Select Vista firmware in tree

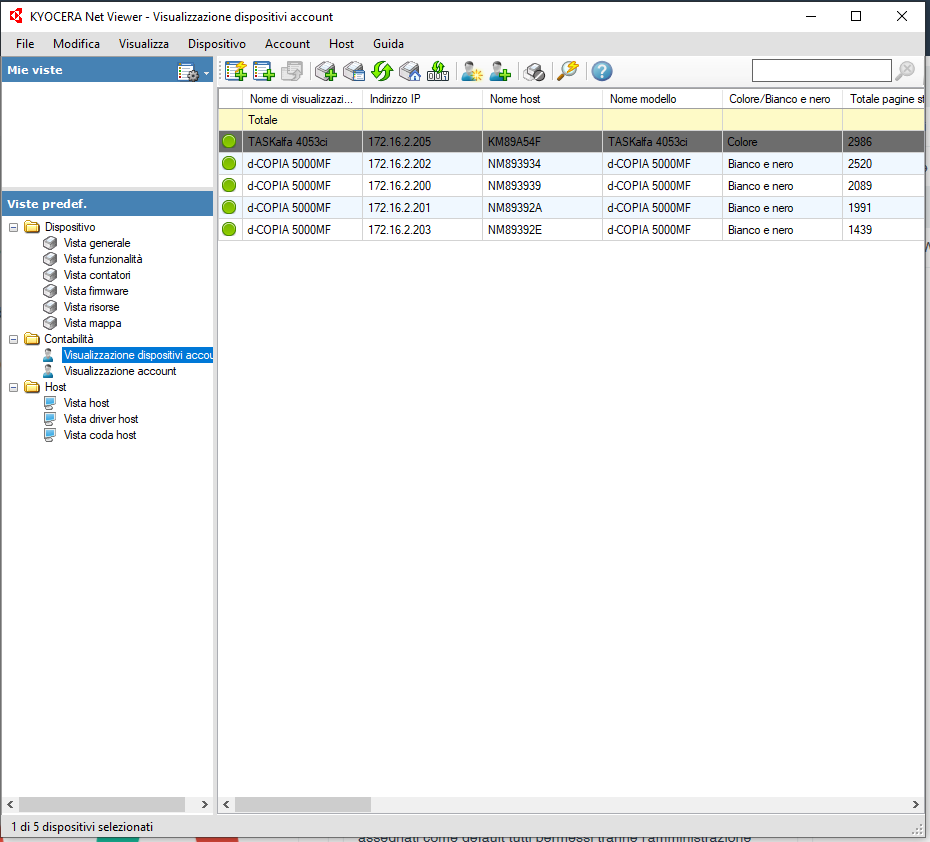tap(95, 291)
